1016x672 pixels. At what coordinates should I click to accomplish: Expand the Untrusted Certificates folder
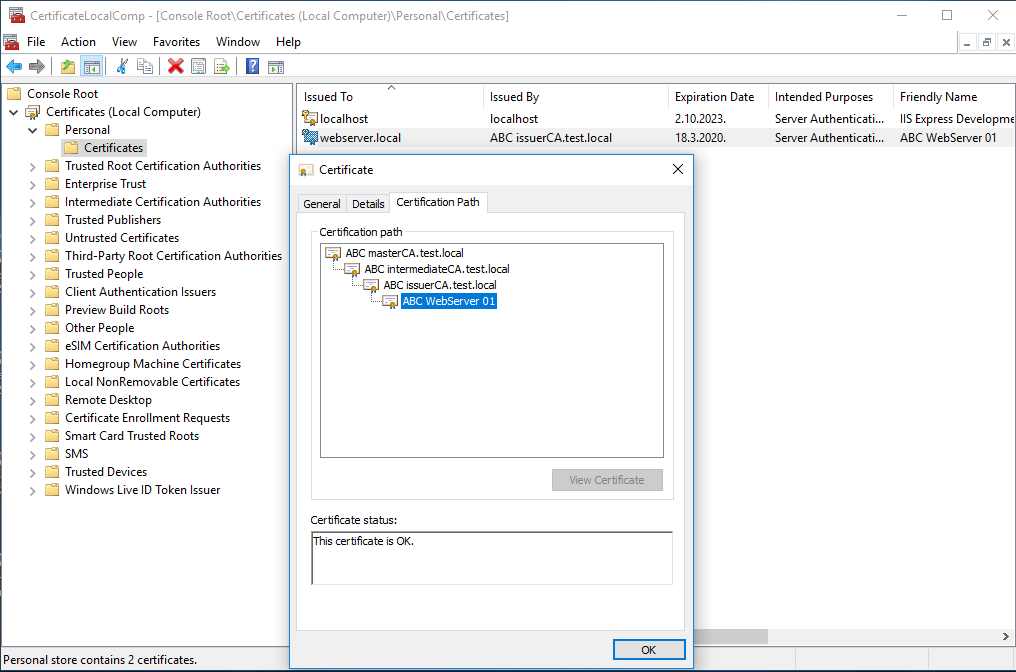32,238
